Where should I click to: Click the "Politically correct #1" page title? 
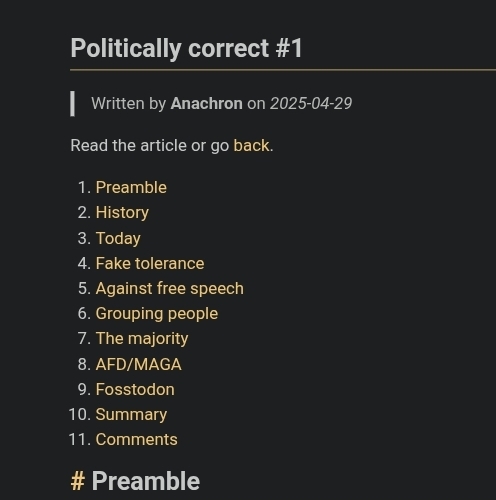pyautogui.click(x=186, y=49)
